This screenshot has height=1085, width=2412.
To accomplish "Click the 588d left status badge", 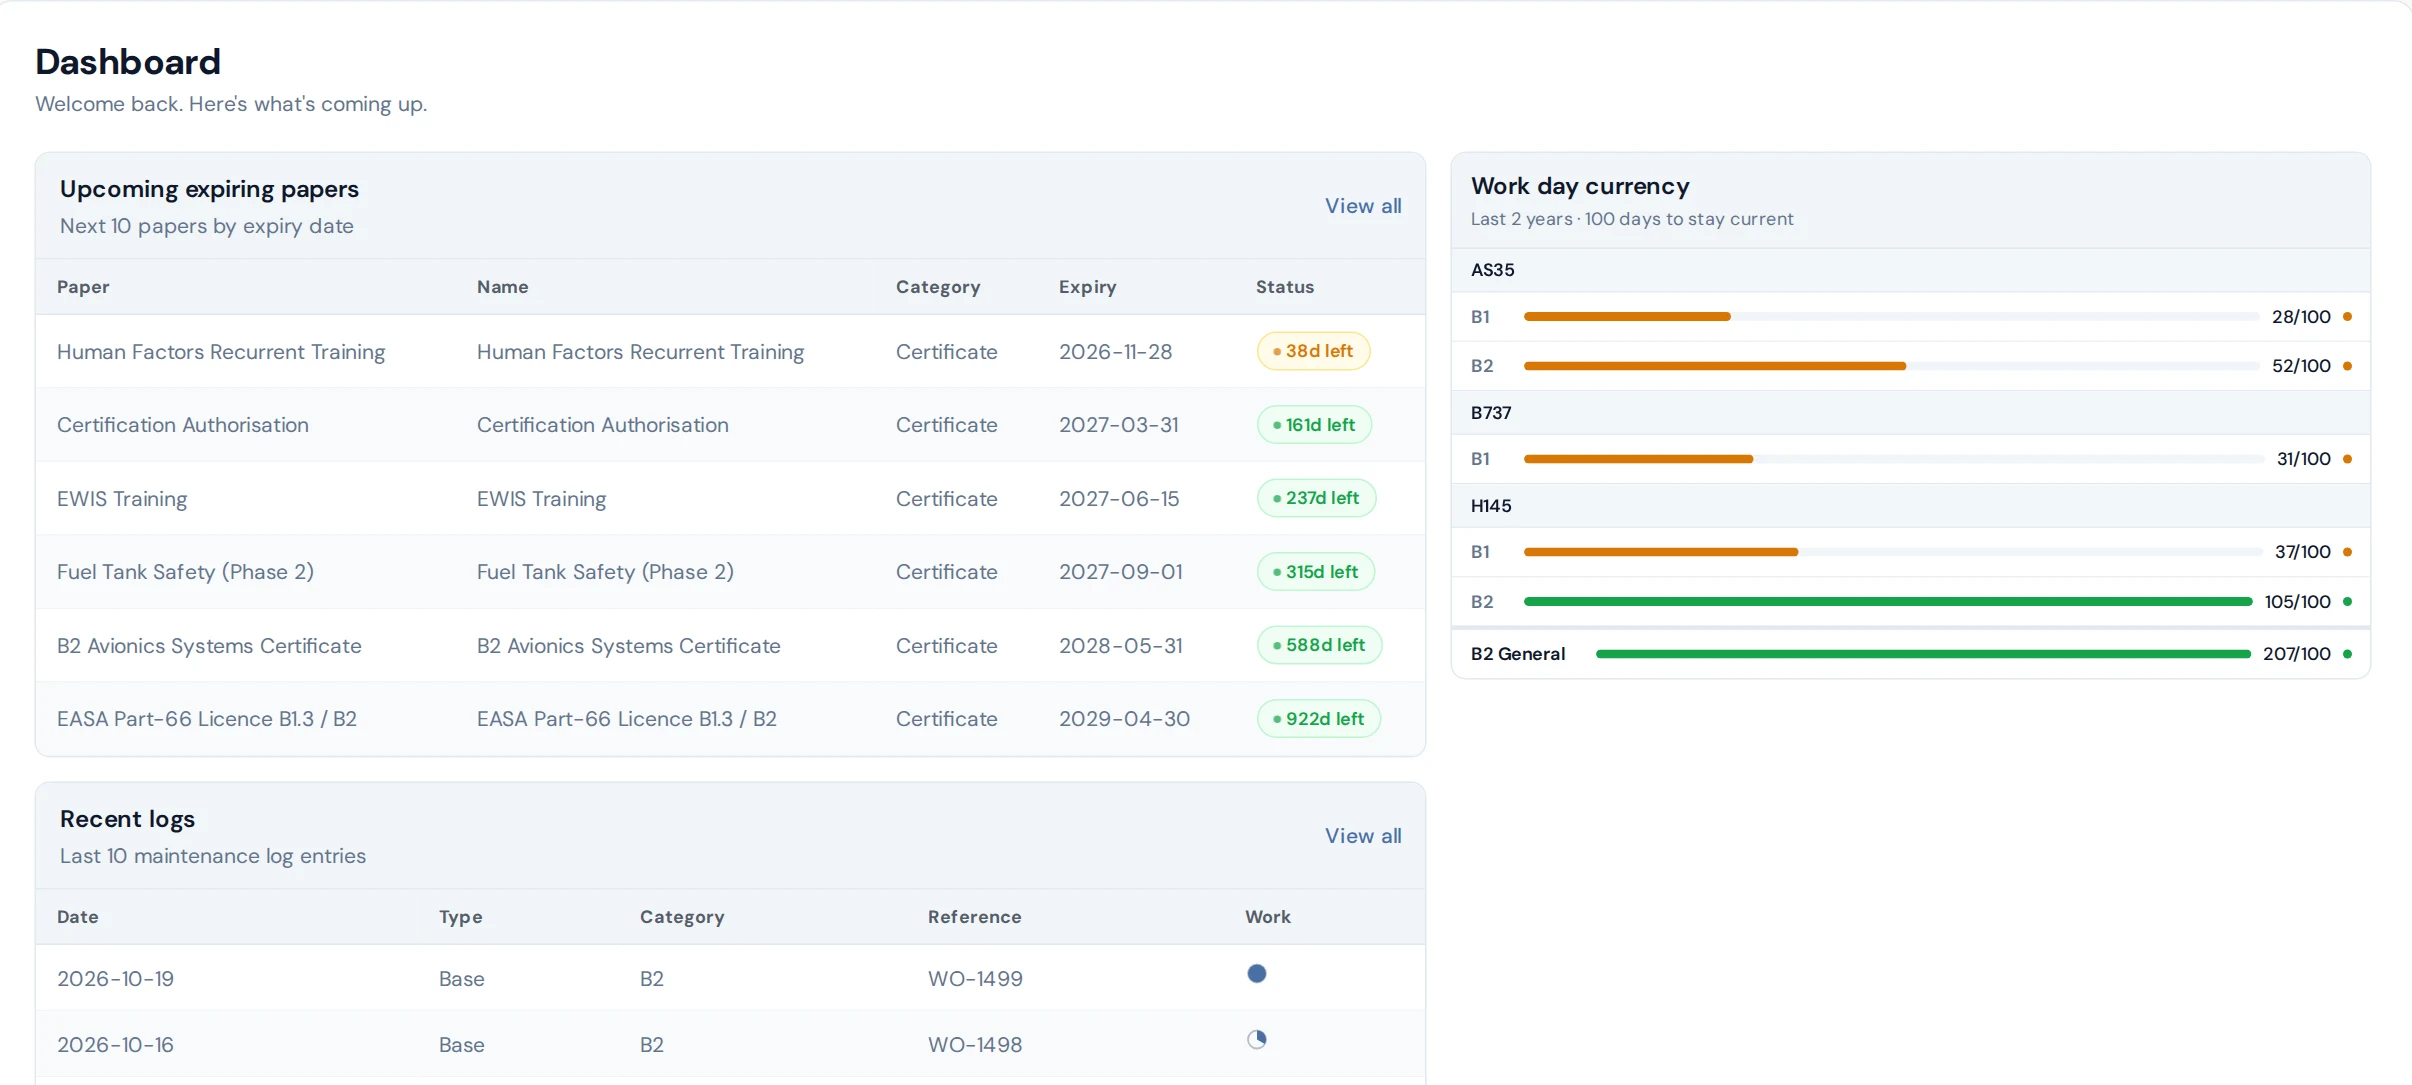I will pyautogui.click(x=1319, y=645).
